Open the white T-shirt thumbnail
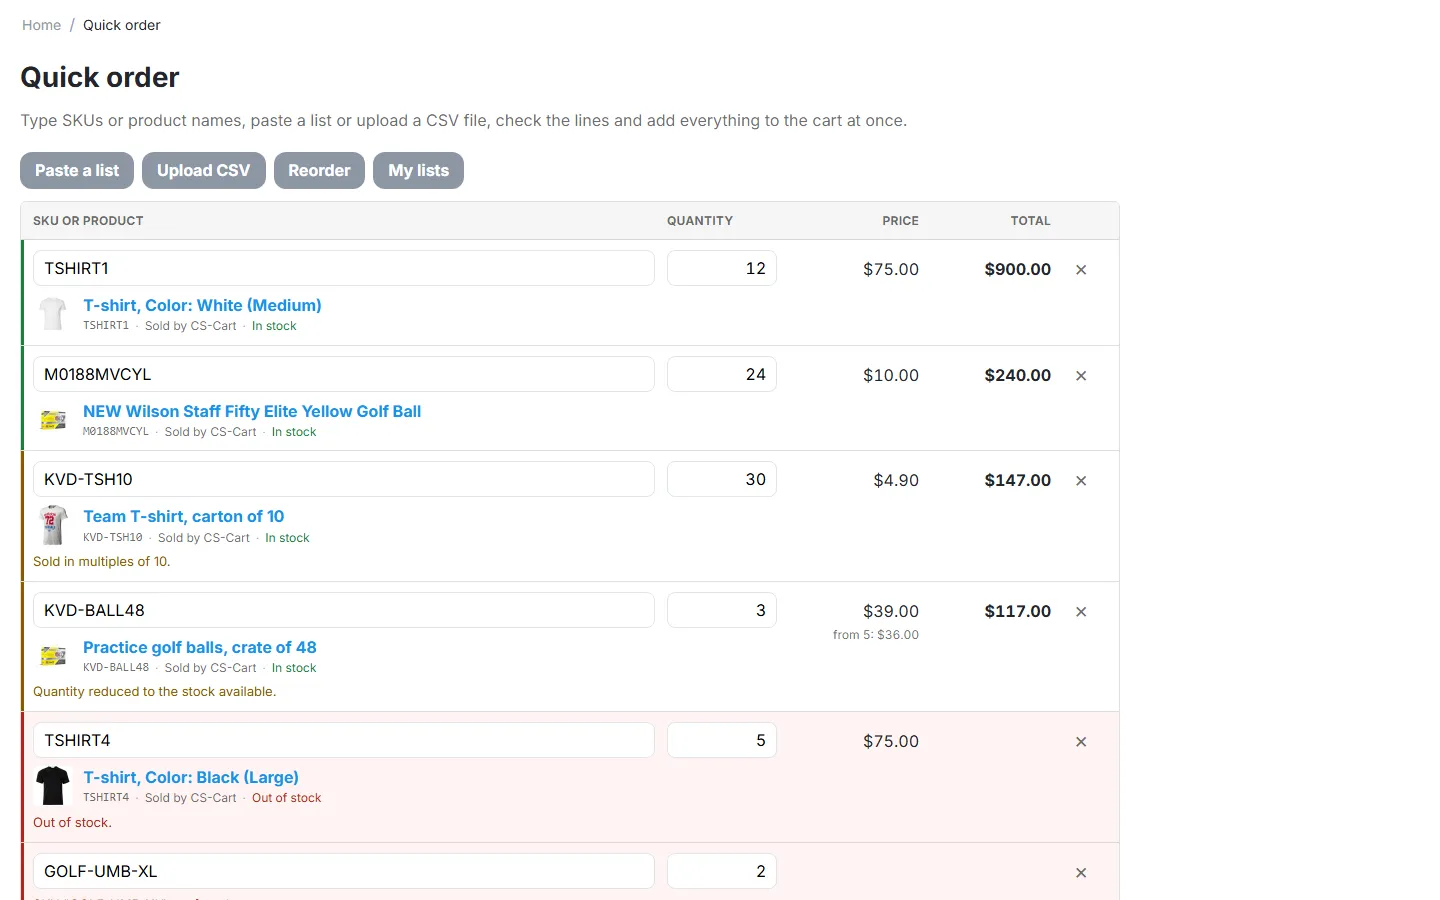Viewport: 1440px width, 900px height. [53, 314]
